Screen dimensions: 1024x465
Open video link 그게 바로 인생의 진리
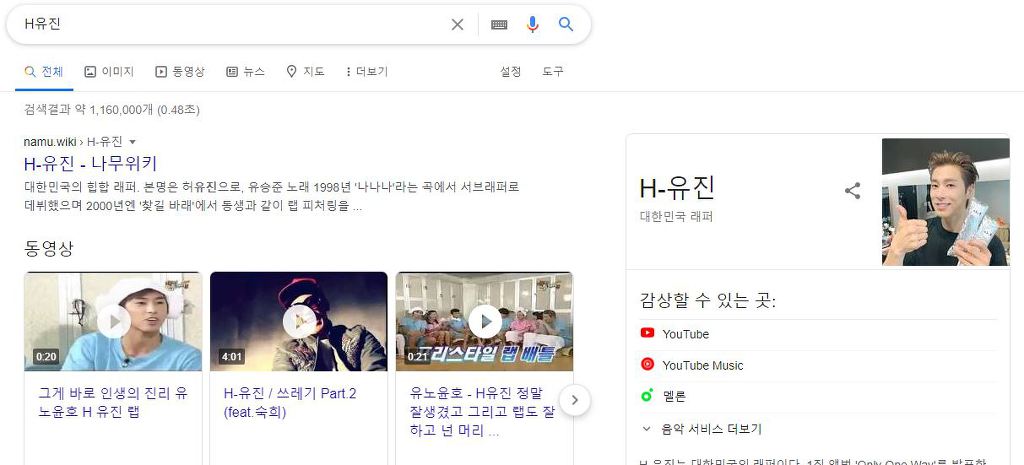113,403
